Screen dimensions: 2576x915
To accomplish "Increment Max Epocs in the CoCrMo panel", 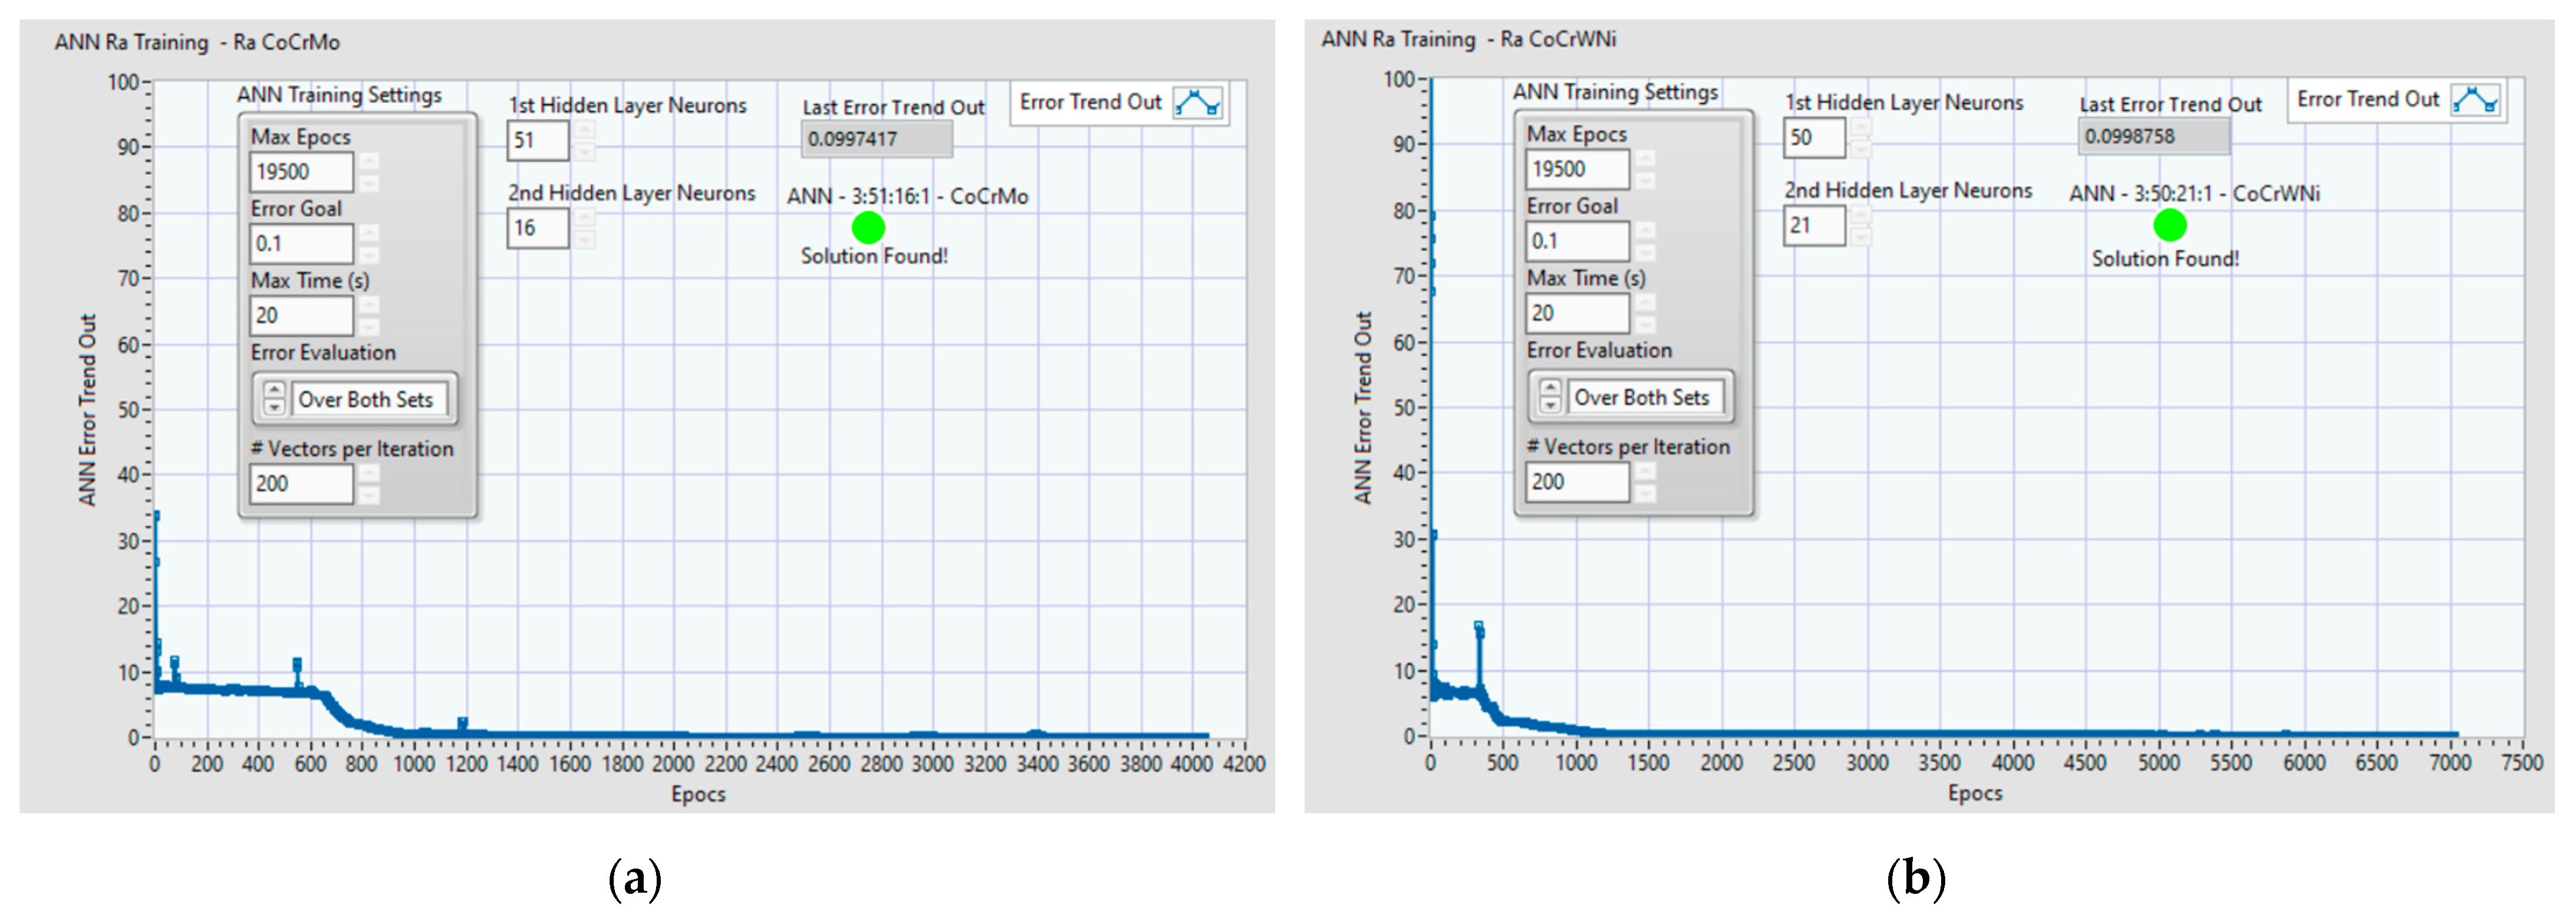I will pos(370,161).
